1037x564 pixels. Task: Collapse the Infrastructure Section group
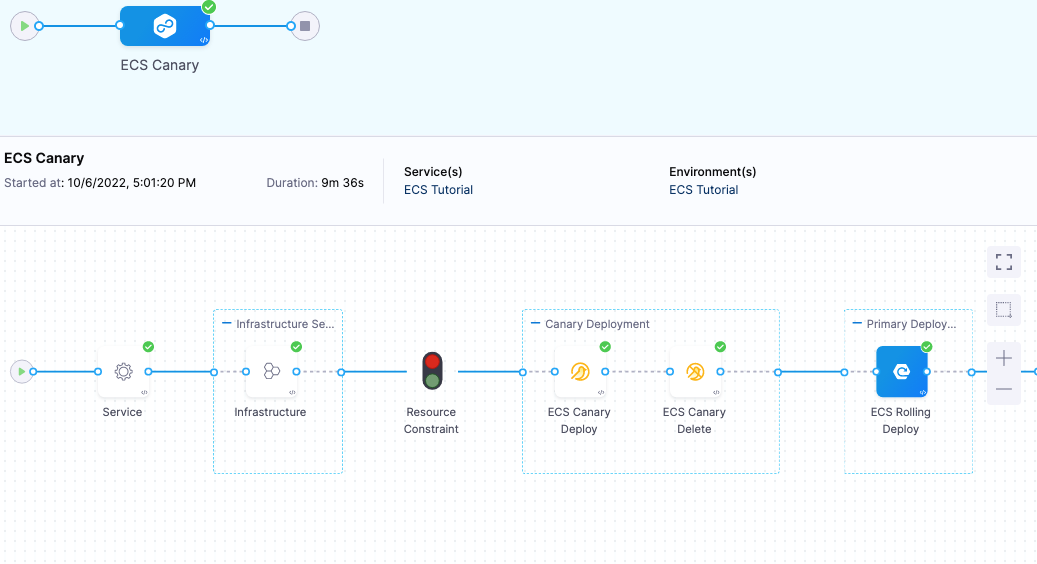tap(227, 324)
